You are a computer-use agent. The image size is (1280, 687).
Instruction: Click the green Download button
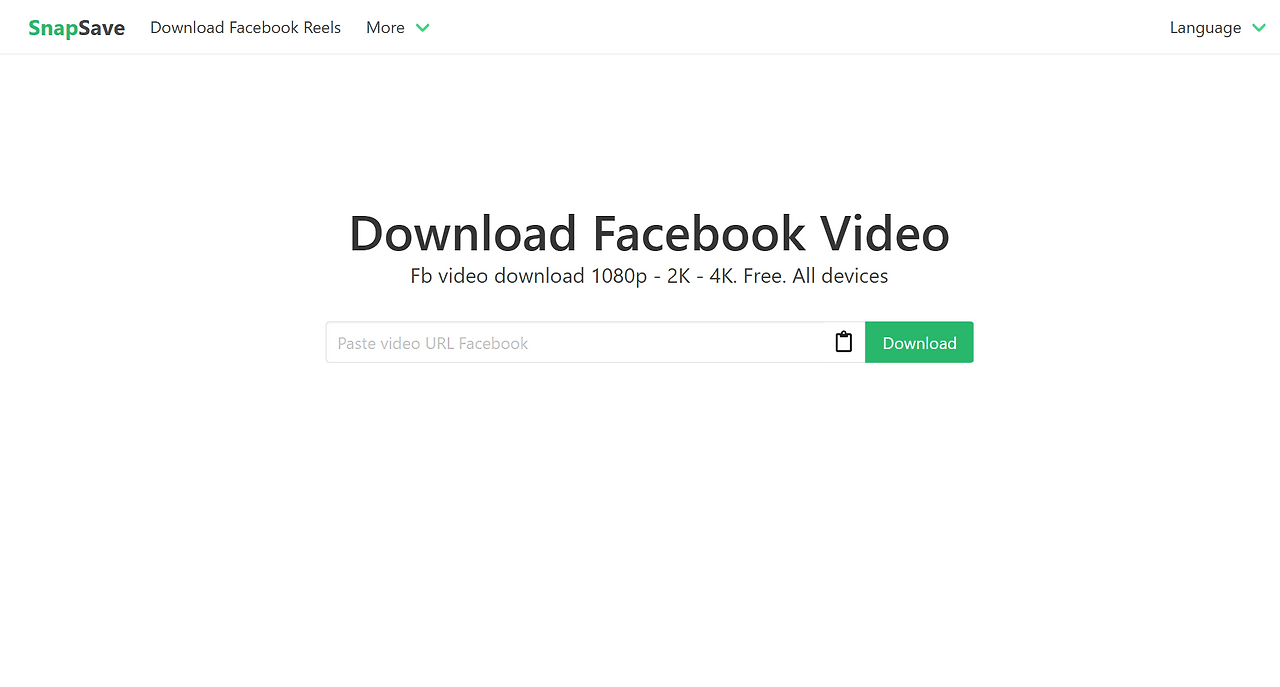pyautogui.click(x=919, y=343)
